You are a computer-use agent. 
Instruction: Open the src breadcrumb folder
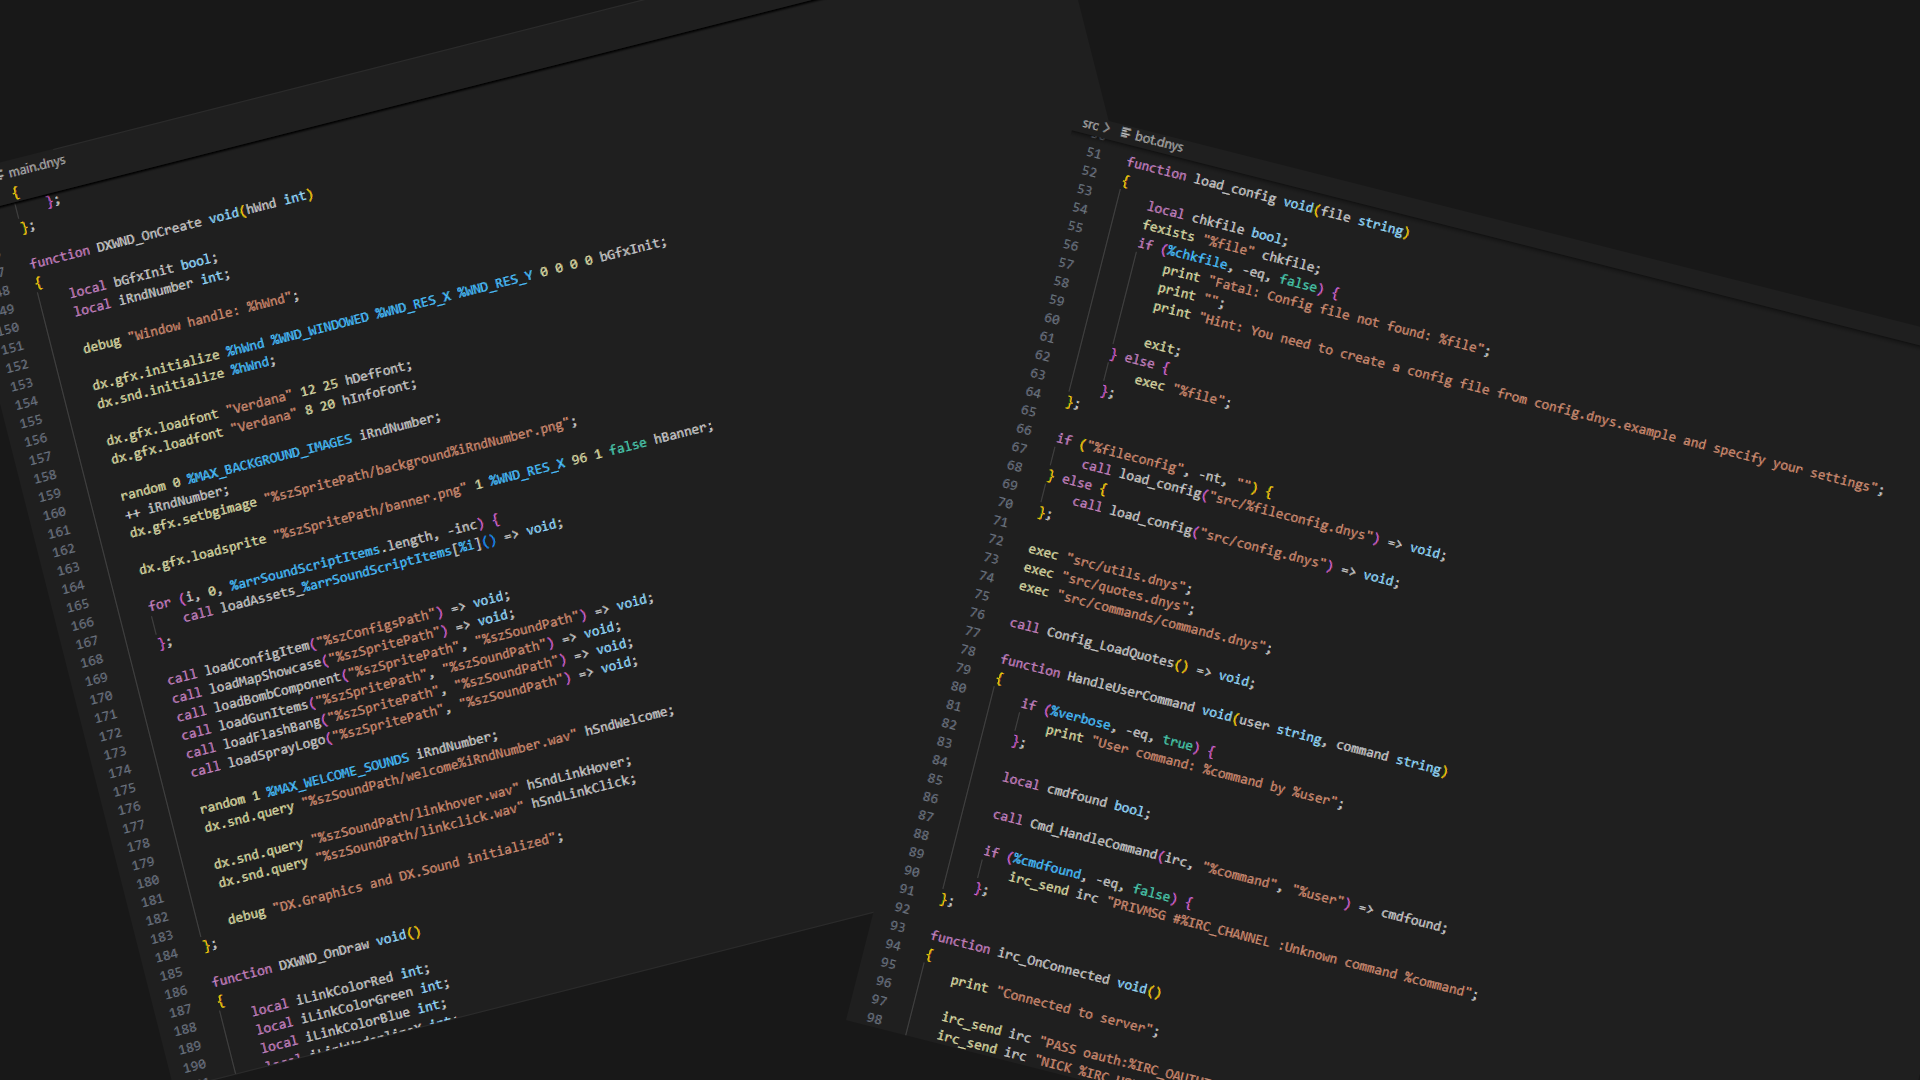coord(1090,124)
